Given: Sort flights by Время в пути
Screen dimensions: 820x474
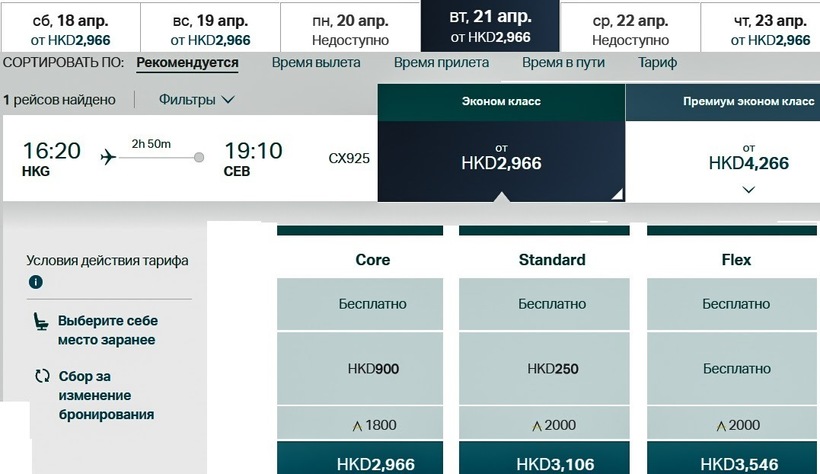Looking at the screenshot, I should pos(563,63).
